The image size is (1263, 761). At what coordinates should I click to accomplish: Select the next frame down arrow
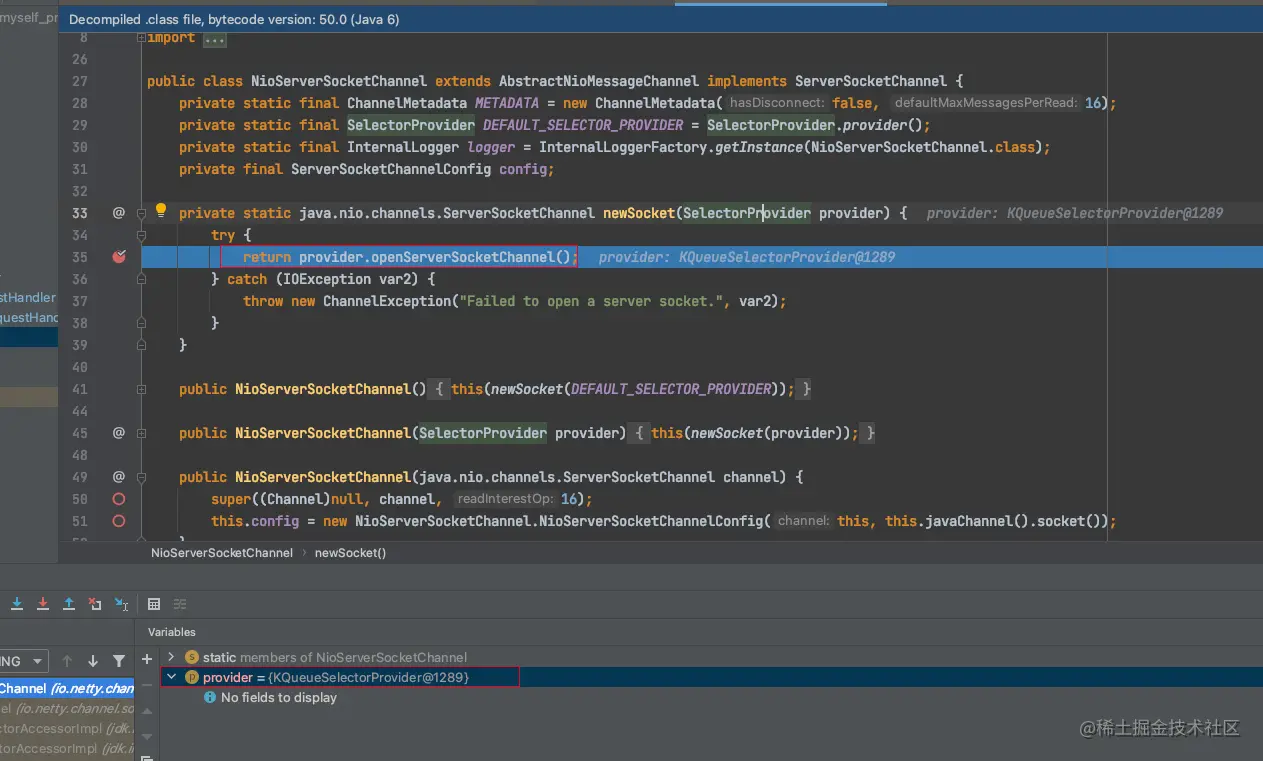click(93, 661)
